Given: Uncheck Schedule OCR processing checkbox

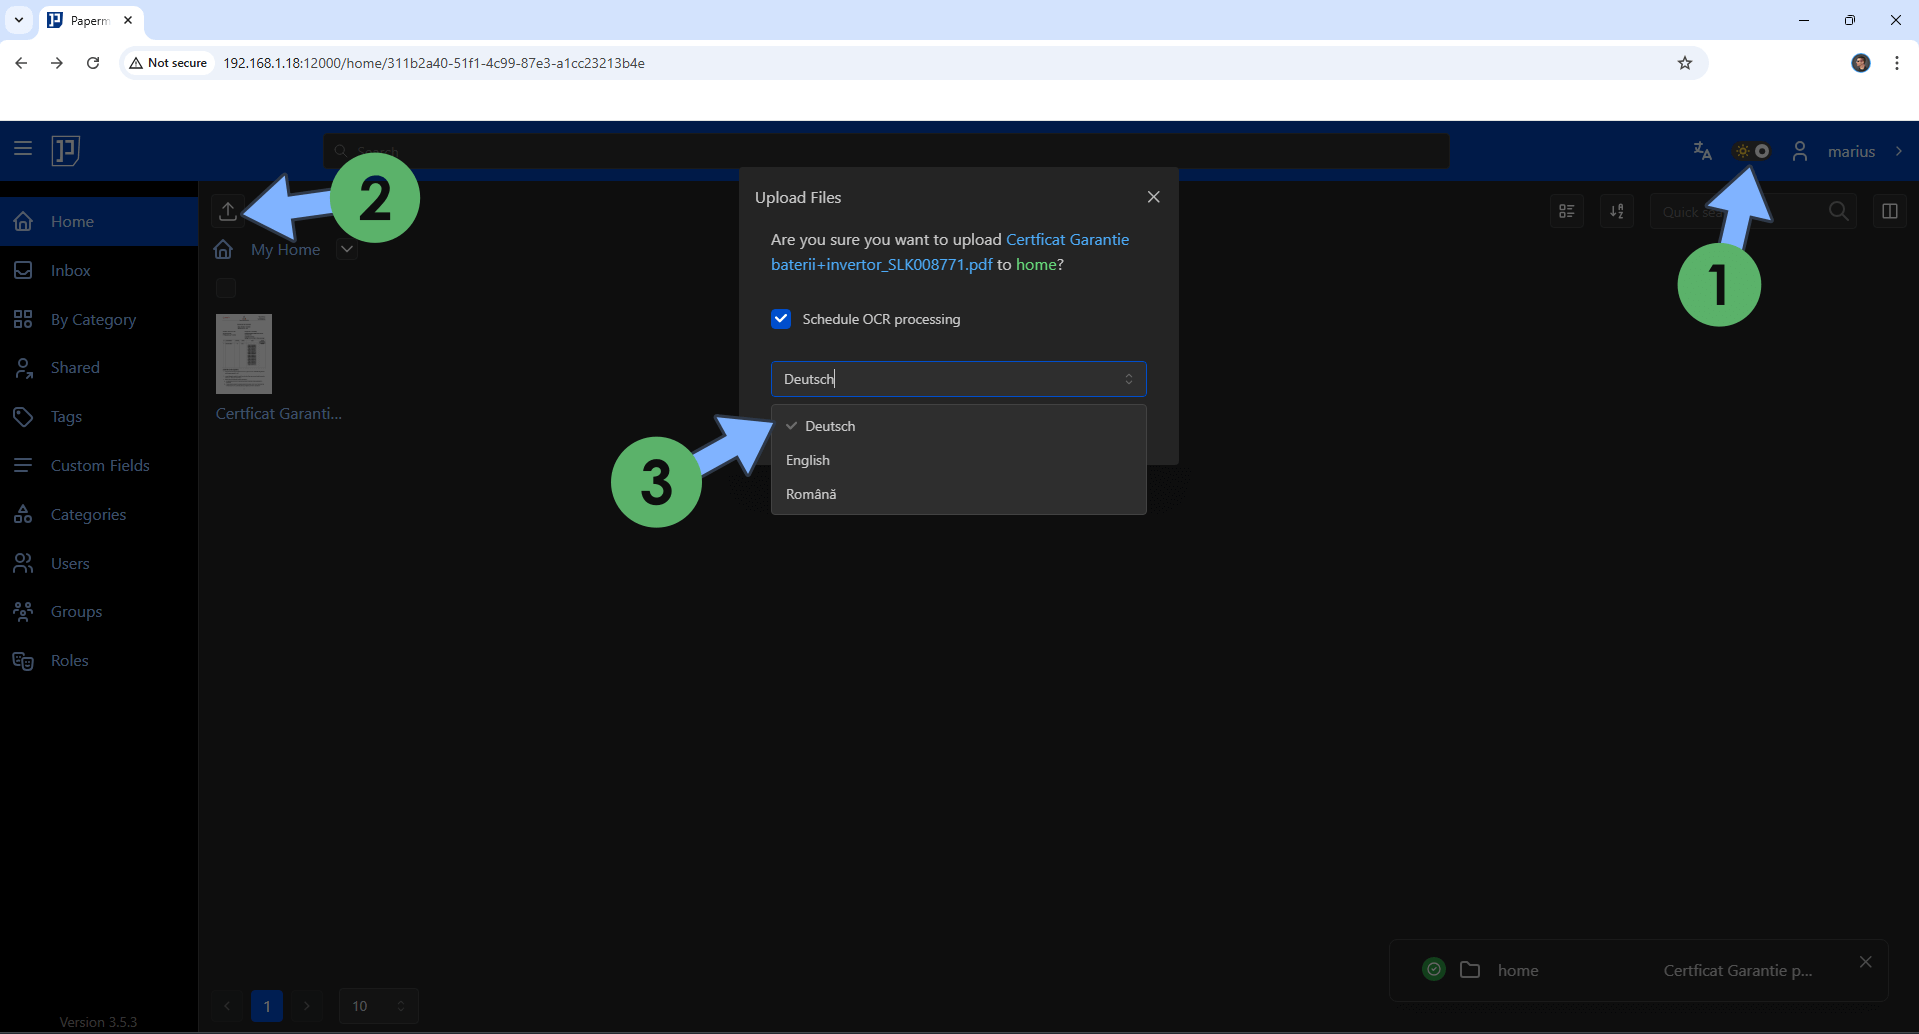Looking at the screenshot, I should coord(781,319).
